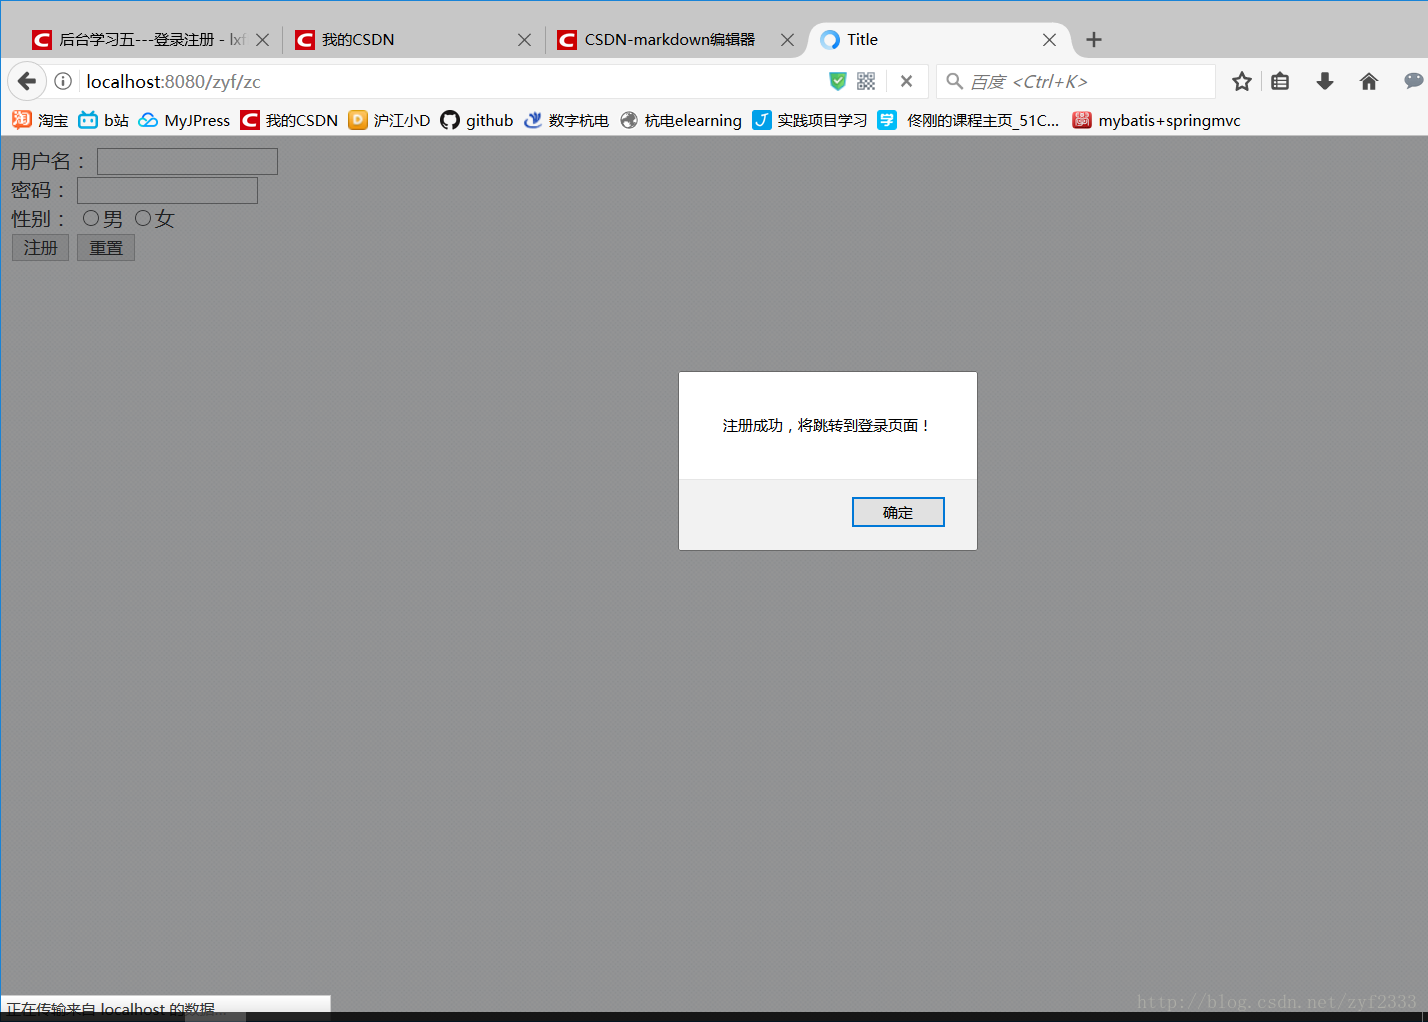Open the b站 bookmark
The width and height of the screenshot is (1428, 1022).
coord(103,120)
